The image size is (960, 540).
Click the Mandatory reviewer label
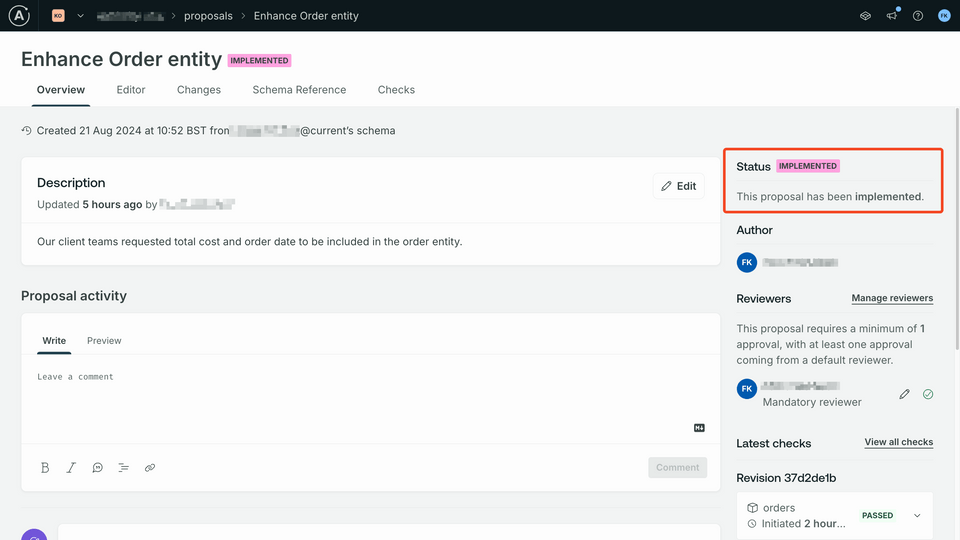[812, 402]
